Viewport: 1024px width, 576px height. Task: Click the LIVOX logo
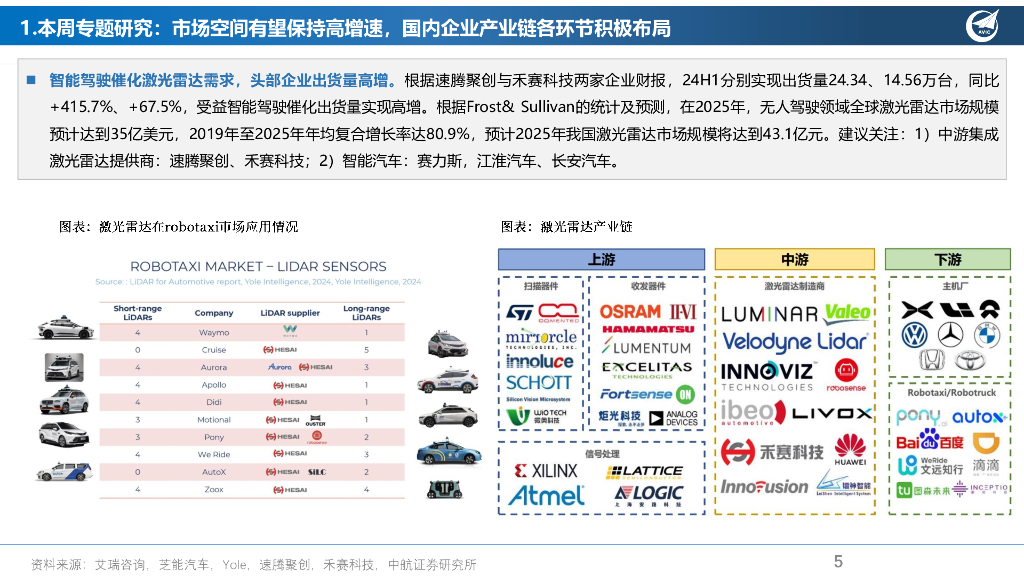(832, 413)
